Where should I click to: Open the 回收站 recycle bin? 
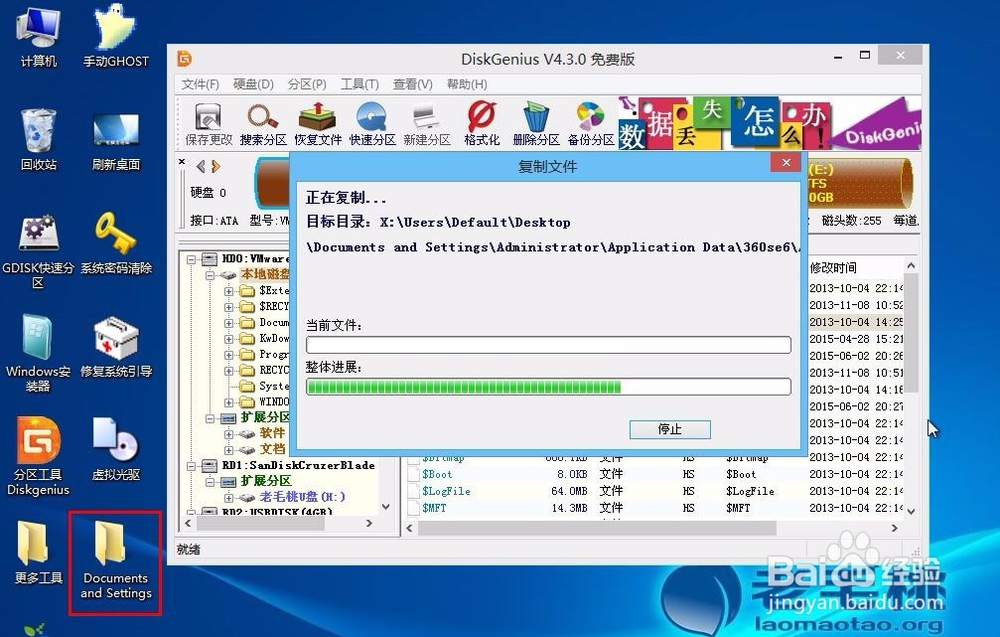pyautogui.click(x=38, y=139)
